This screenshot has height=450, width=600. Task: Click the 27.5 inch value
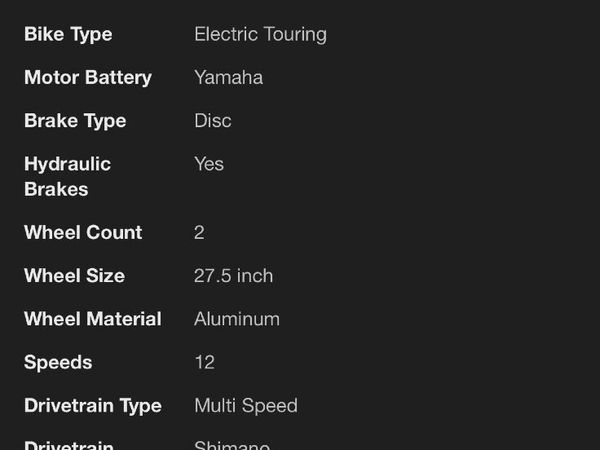pos(233,276)
